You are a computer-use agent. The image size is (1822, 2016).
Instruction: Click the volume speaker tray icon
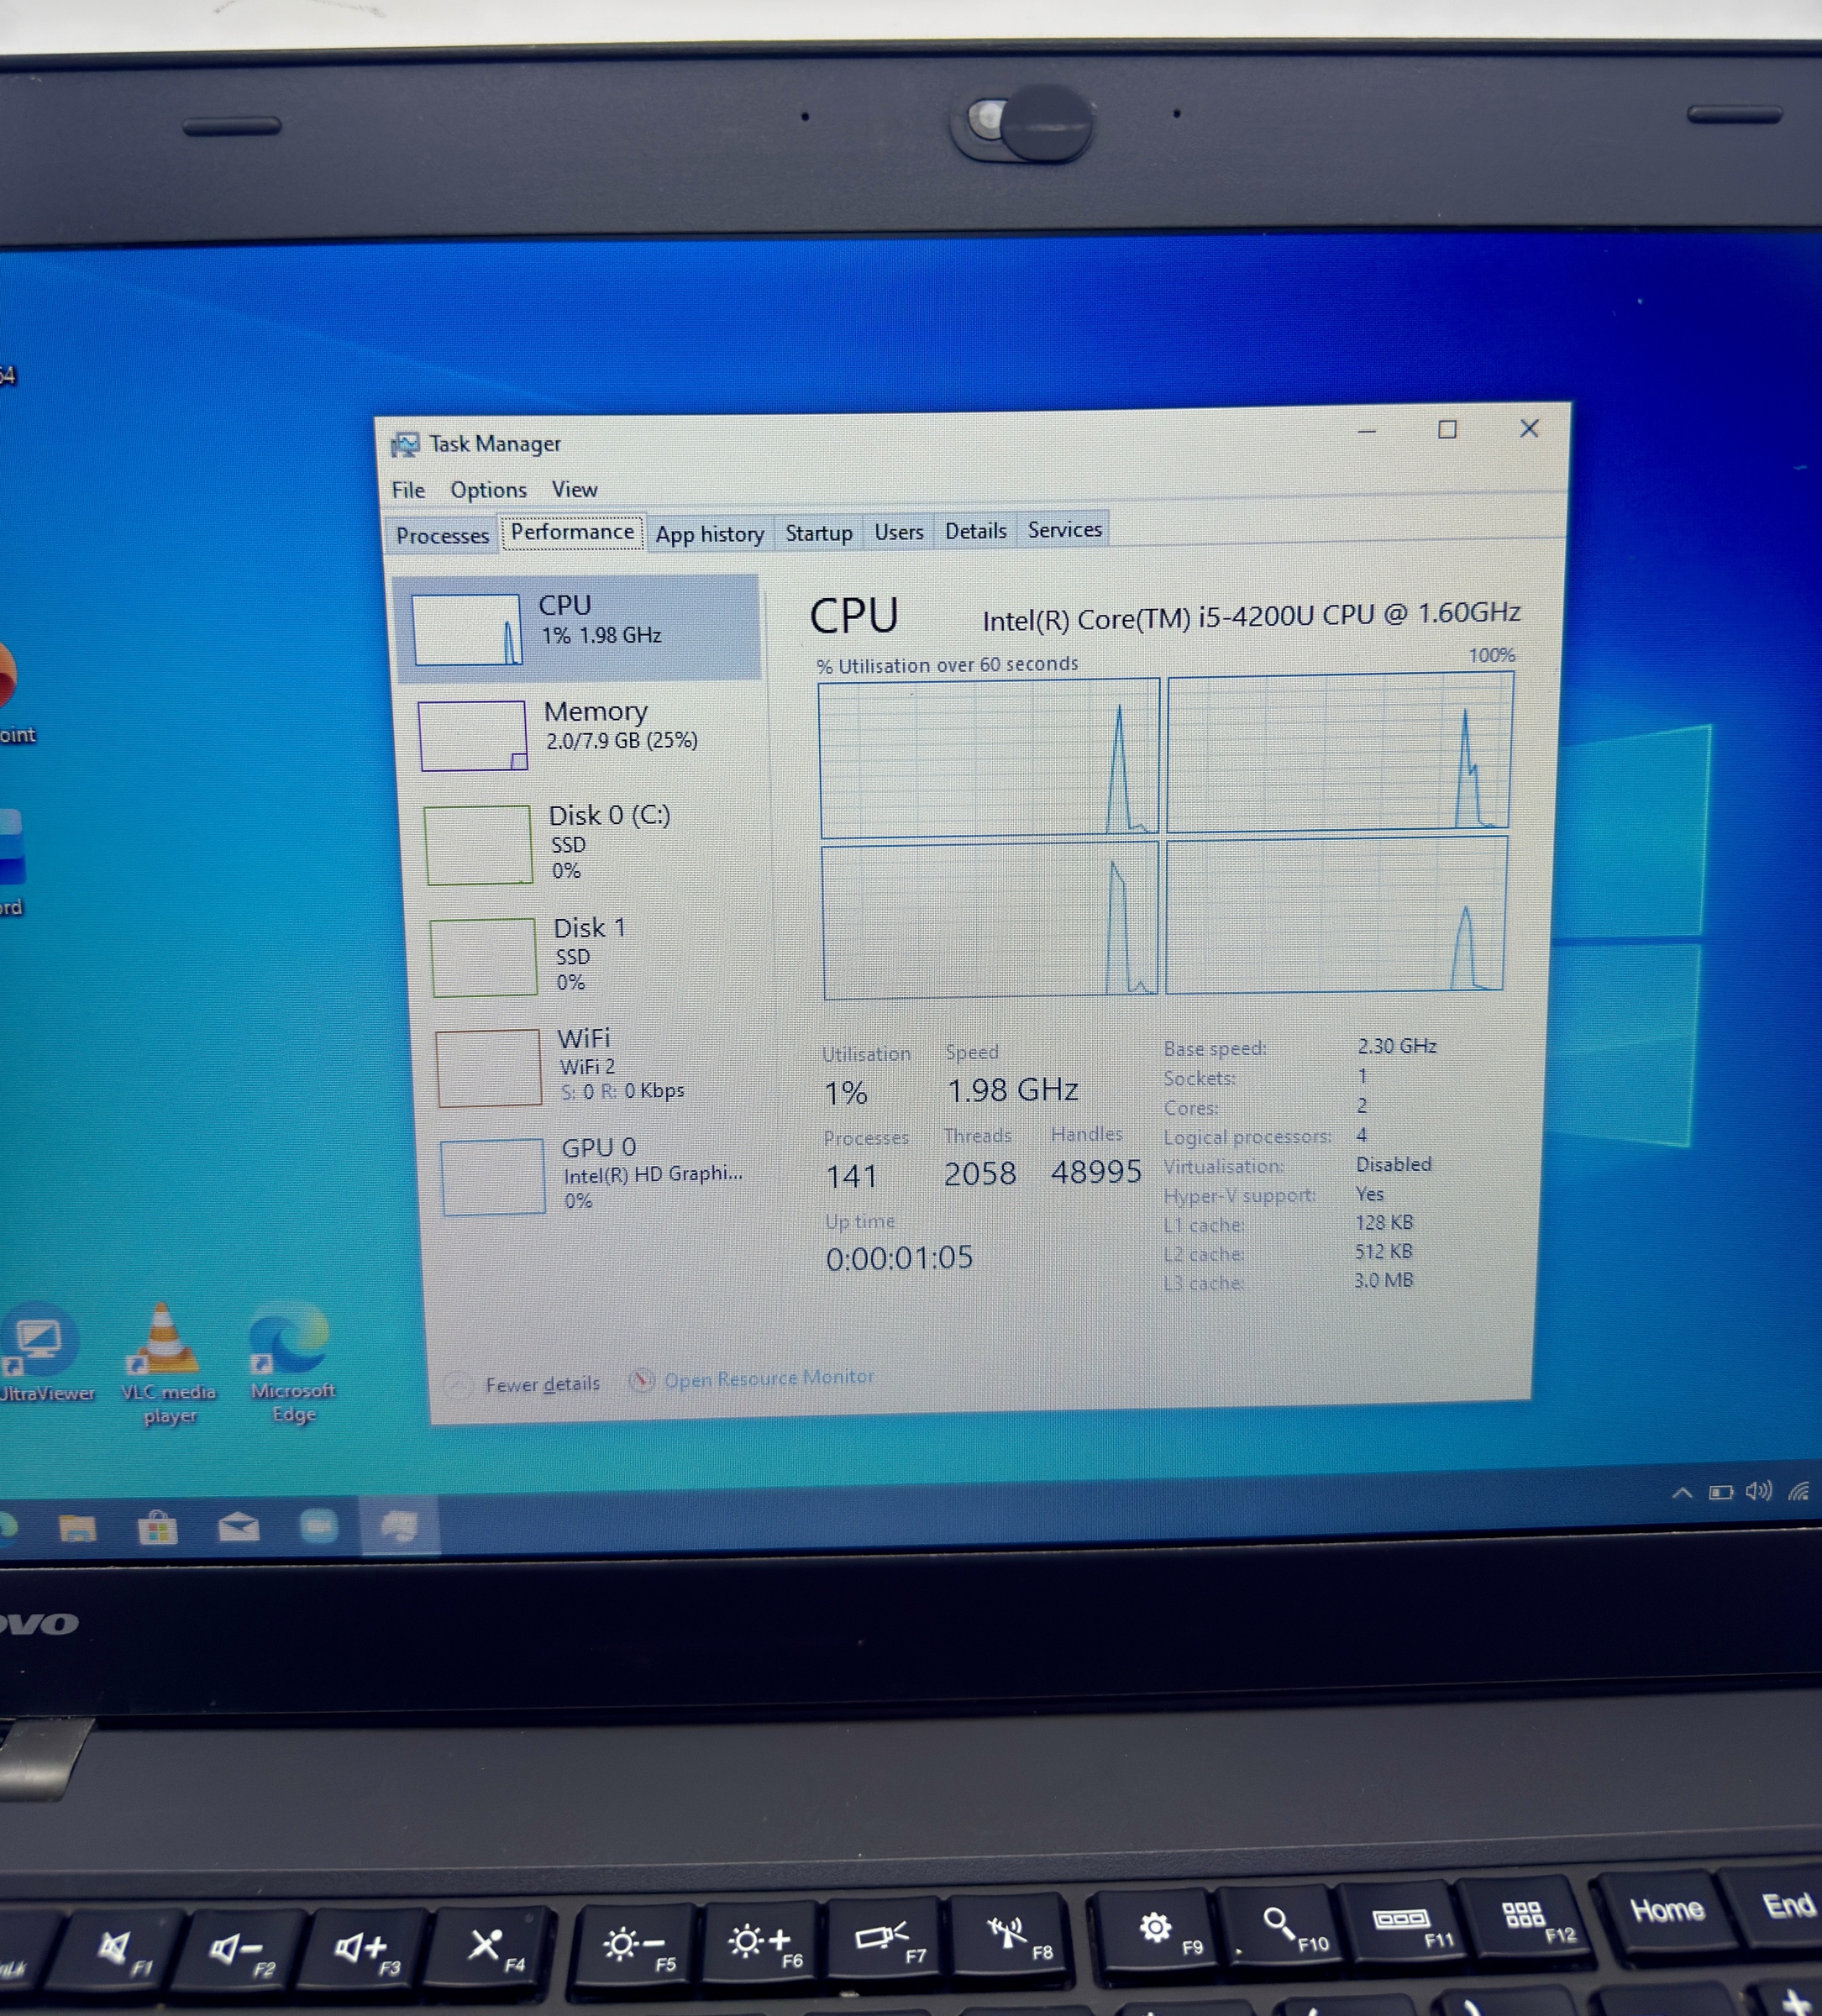(1757, 1491)
